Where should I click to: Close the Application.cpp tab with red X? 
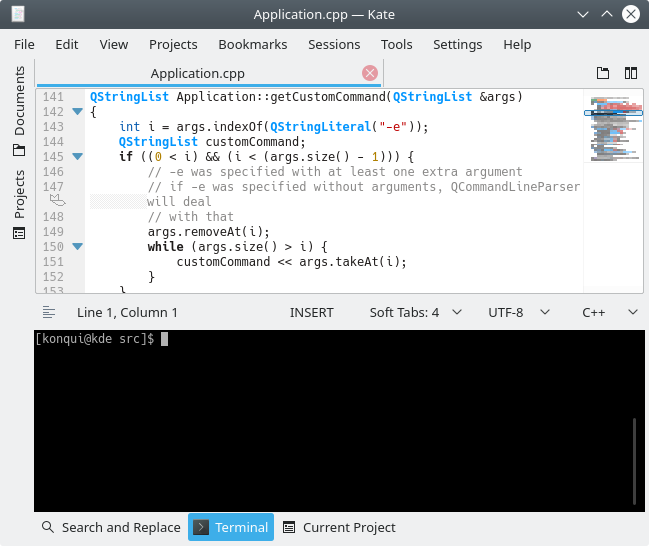click(x=370, y=73)
